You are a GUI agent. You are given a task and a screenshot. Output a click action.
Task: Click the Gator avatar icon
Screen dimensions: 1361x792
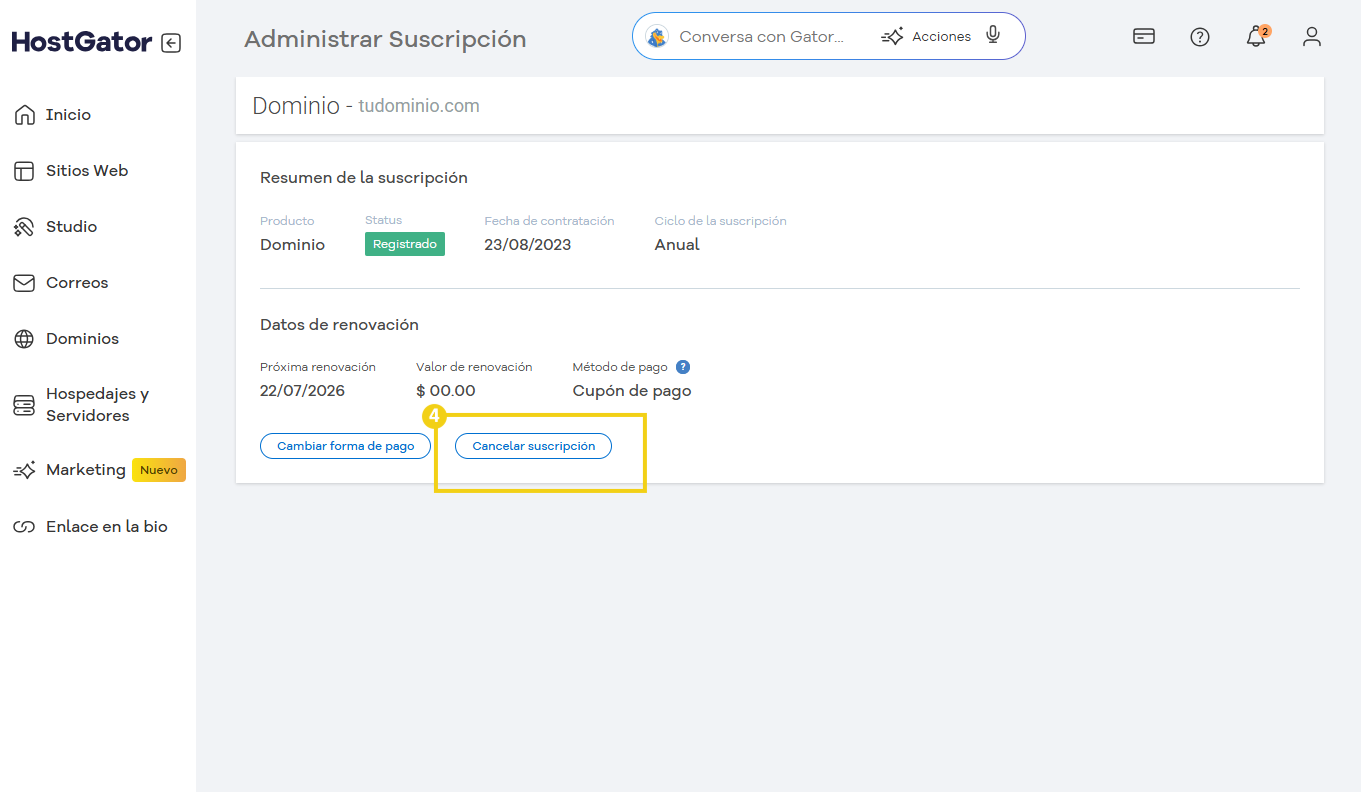tap(657, 37)
